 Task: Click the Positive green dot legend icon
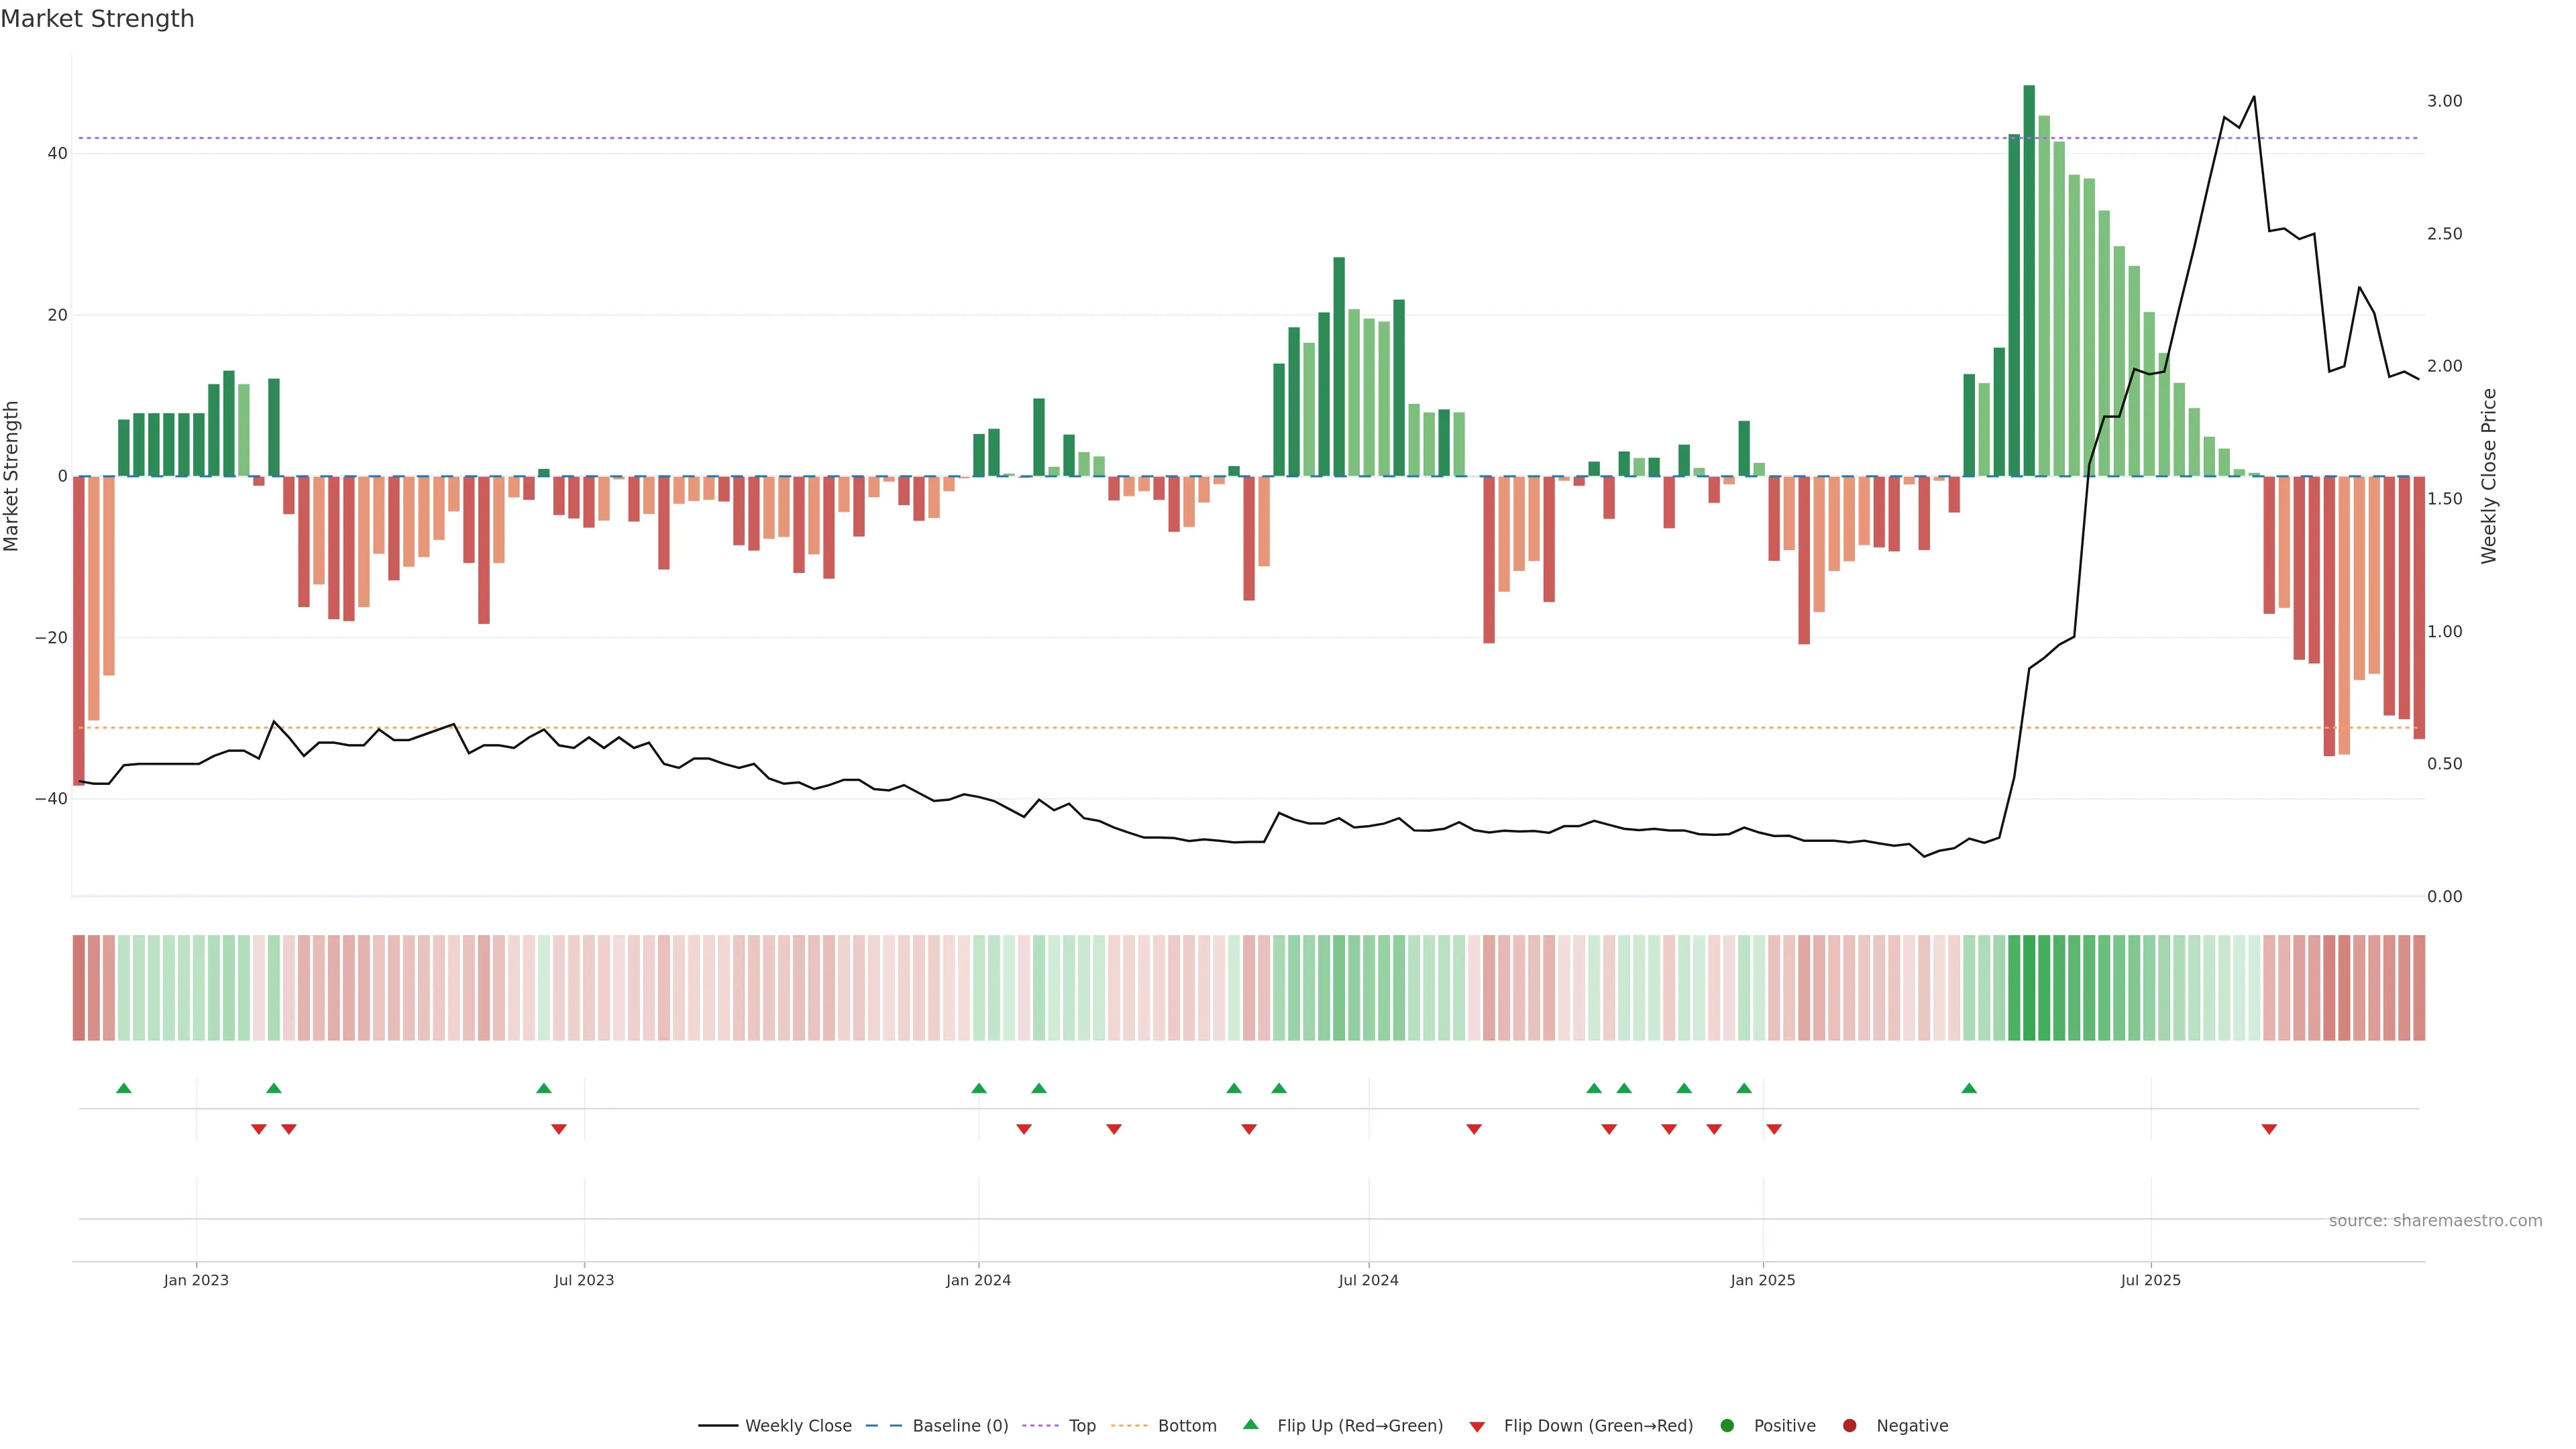pyautogui.click(x=1727, y=1426)
